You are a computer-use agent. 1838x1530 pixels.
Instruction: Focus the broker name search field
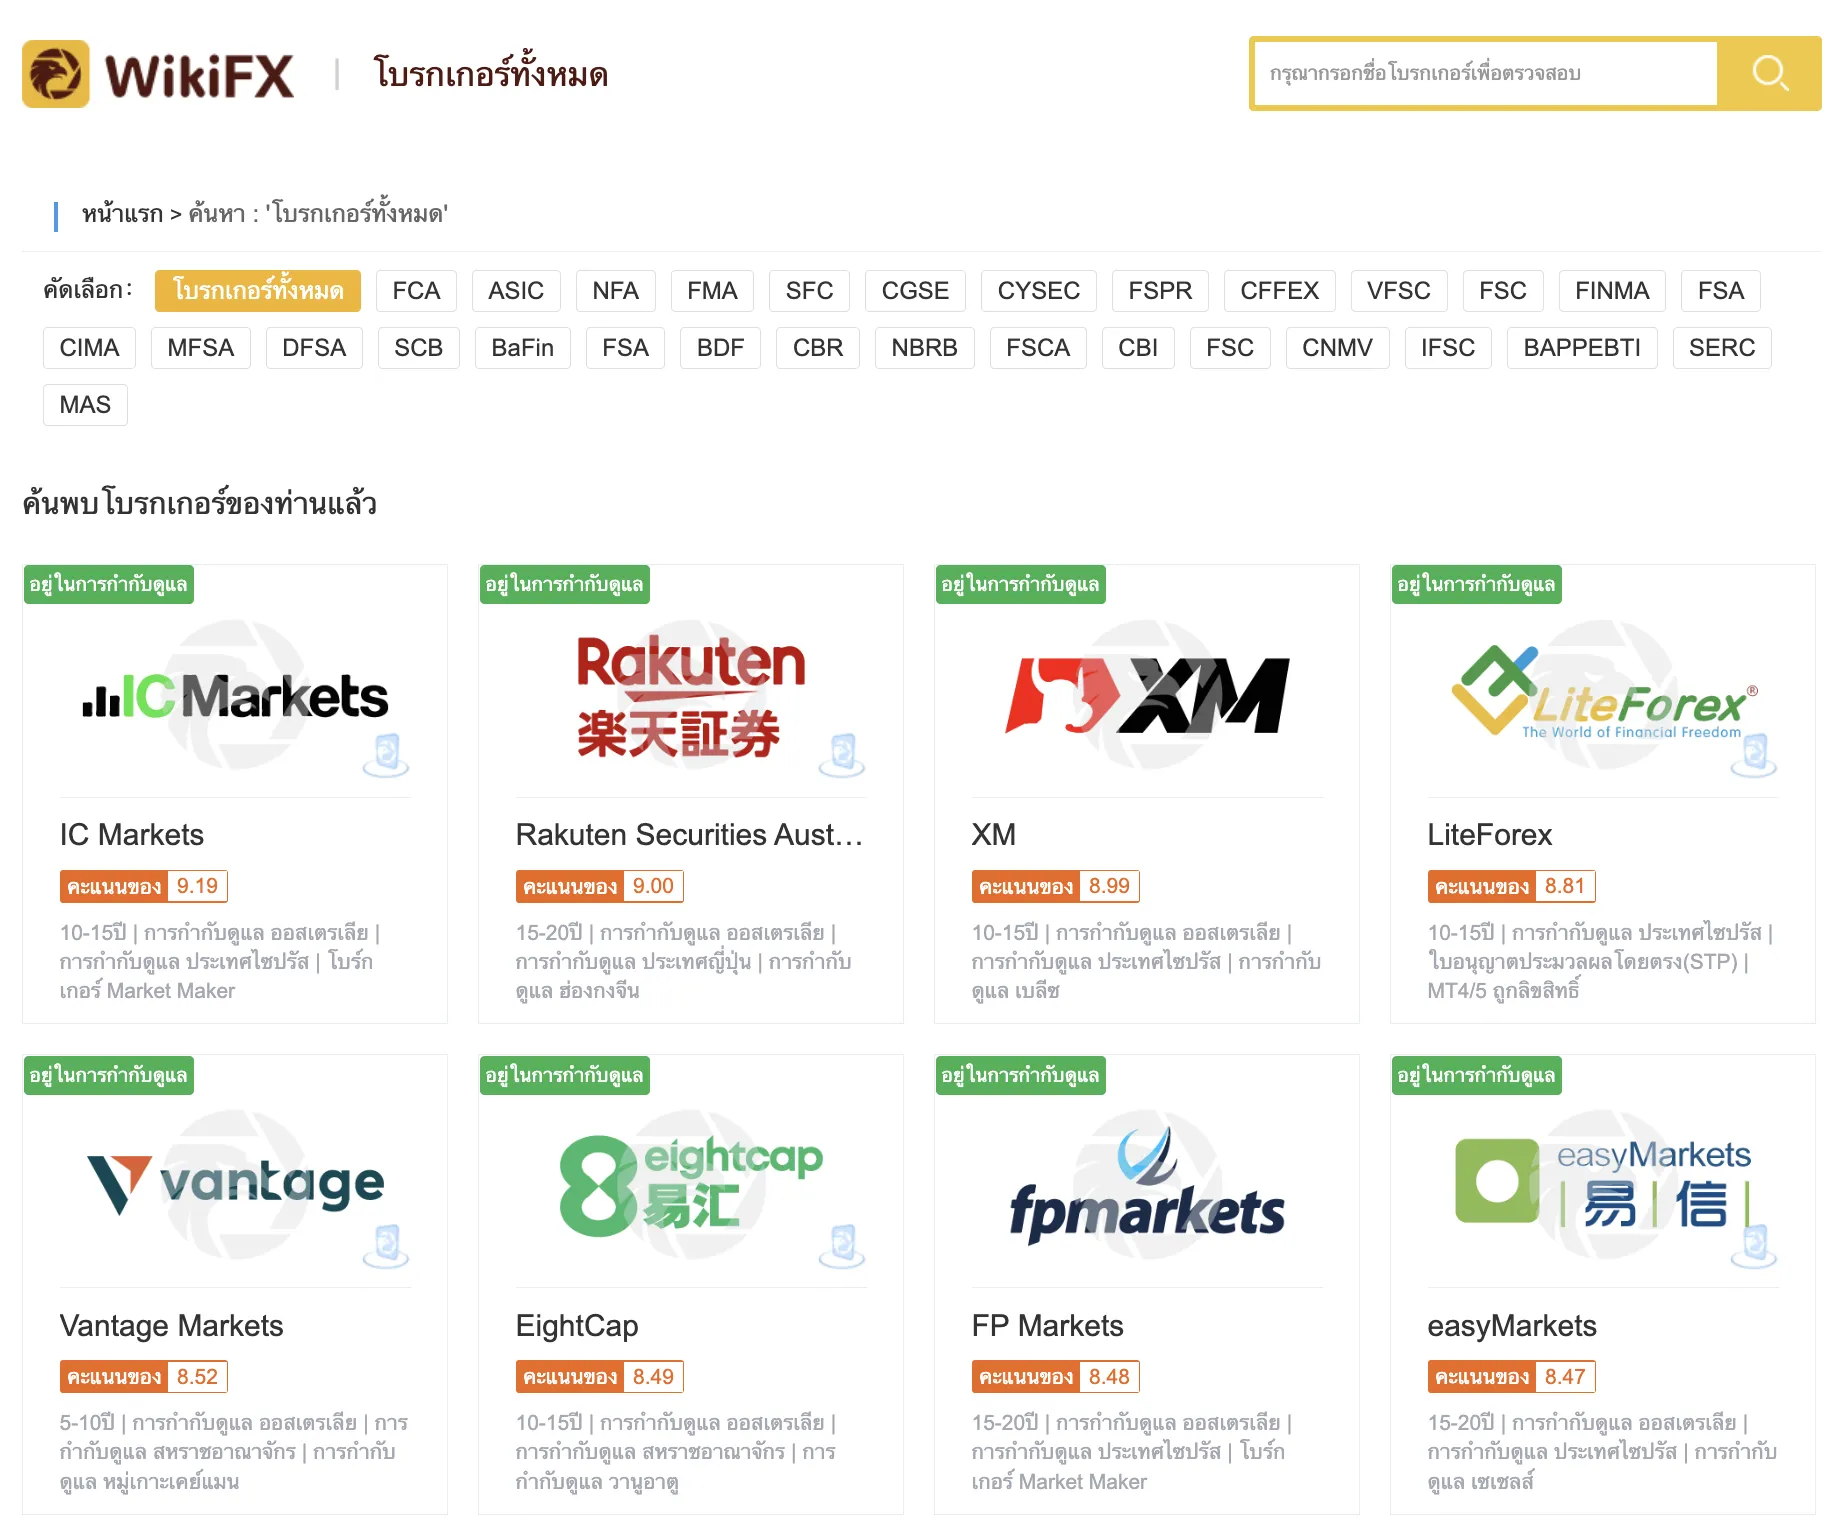pos(1486,73)
